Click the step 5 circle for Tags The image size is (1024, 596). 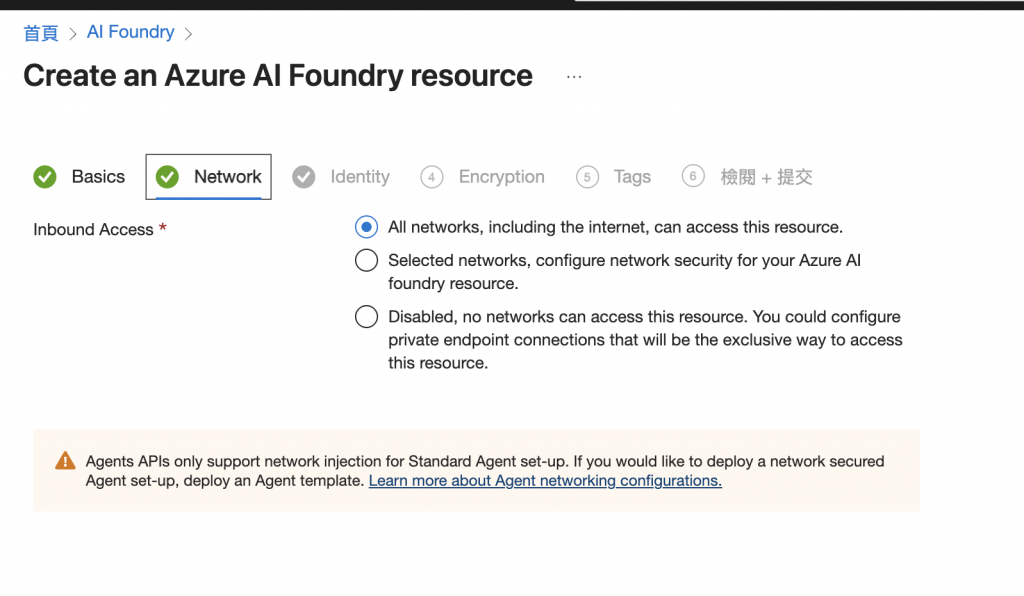point(587,177)
